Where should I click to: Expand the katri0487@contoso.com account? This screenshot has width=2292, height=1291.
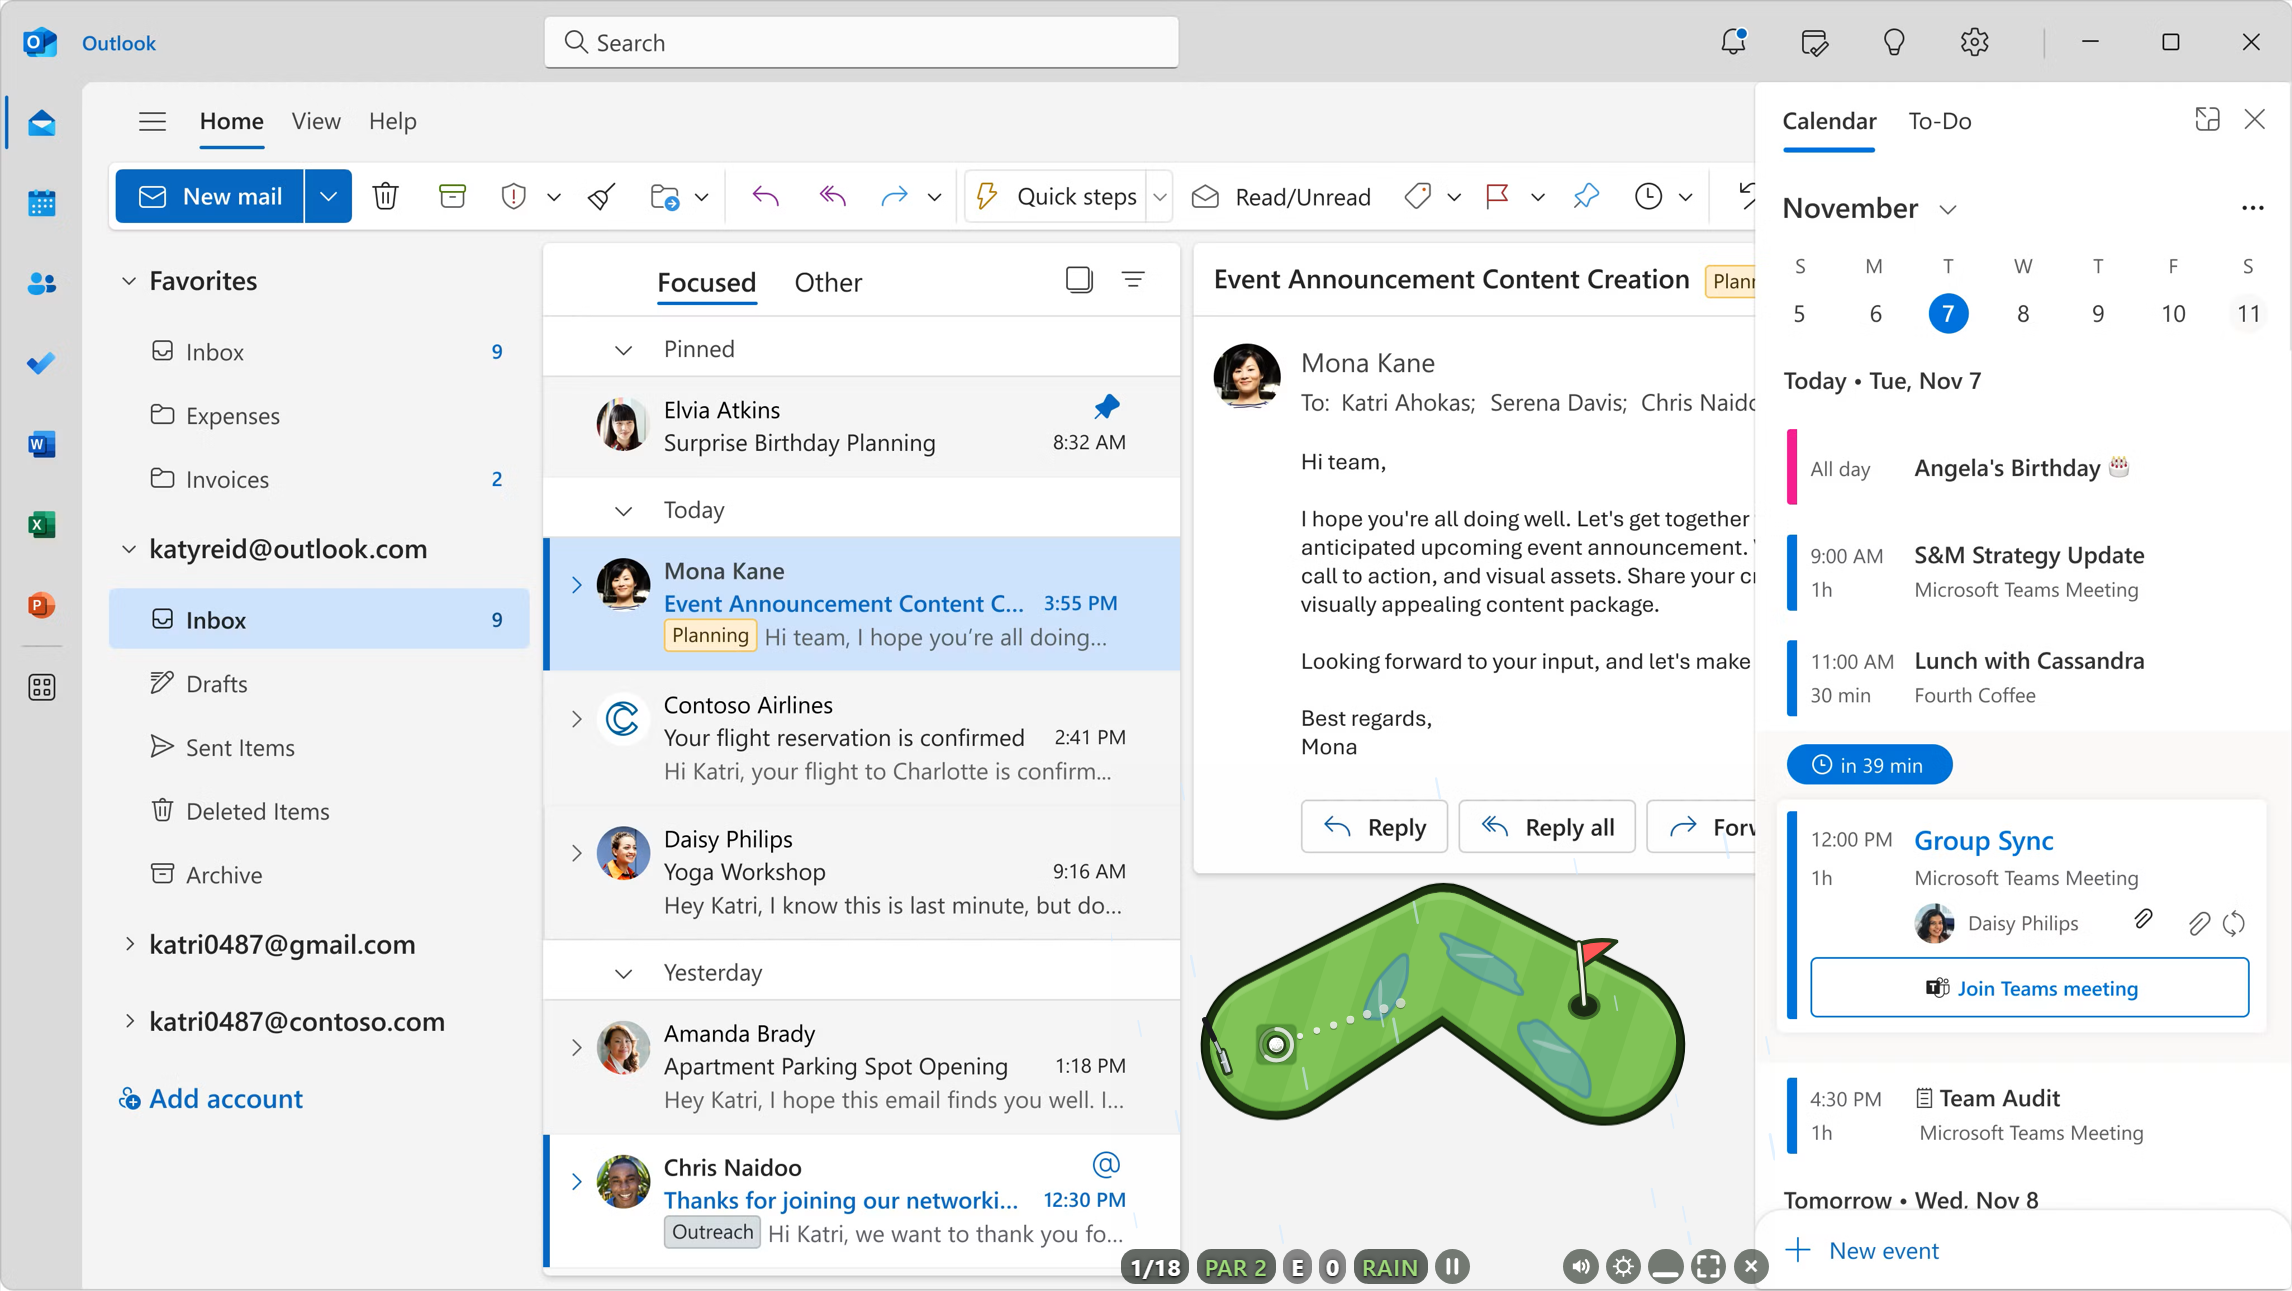129,1021
